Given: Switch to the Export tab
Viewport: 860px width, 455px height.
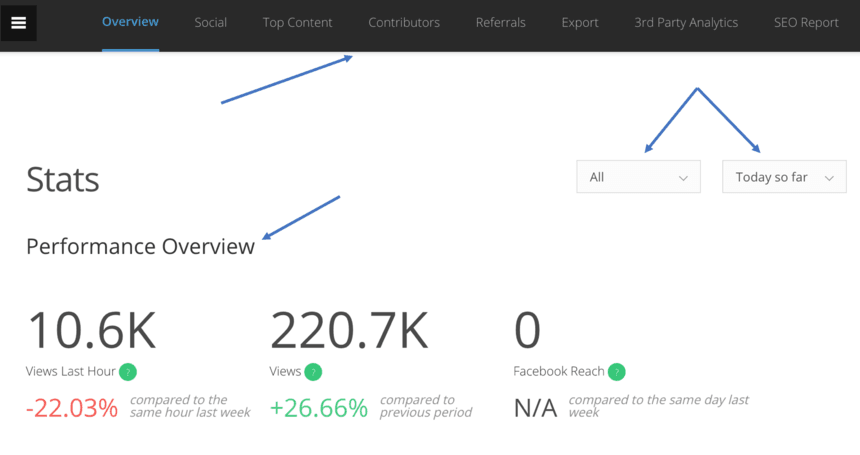Looking at the screenshot, I should [x=580, y=22].
